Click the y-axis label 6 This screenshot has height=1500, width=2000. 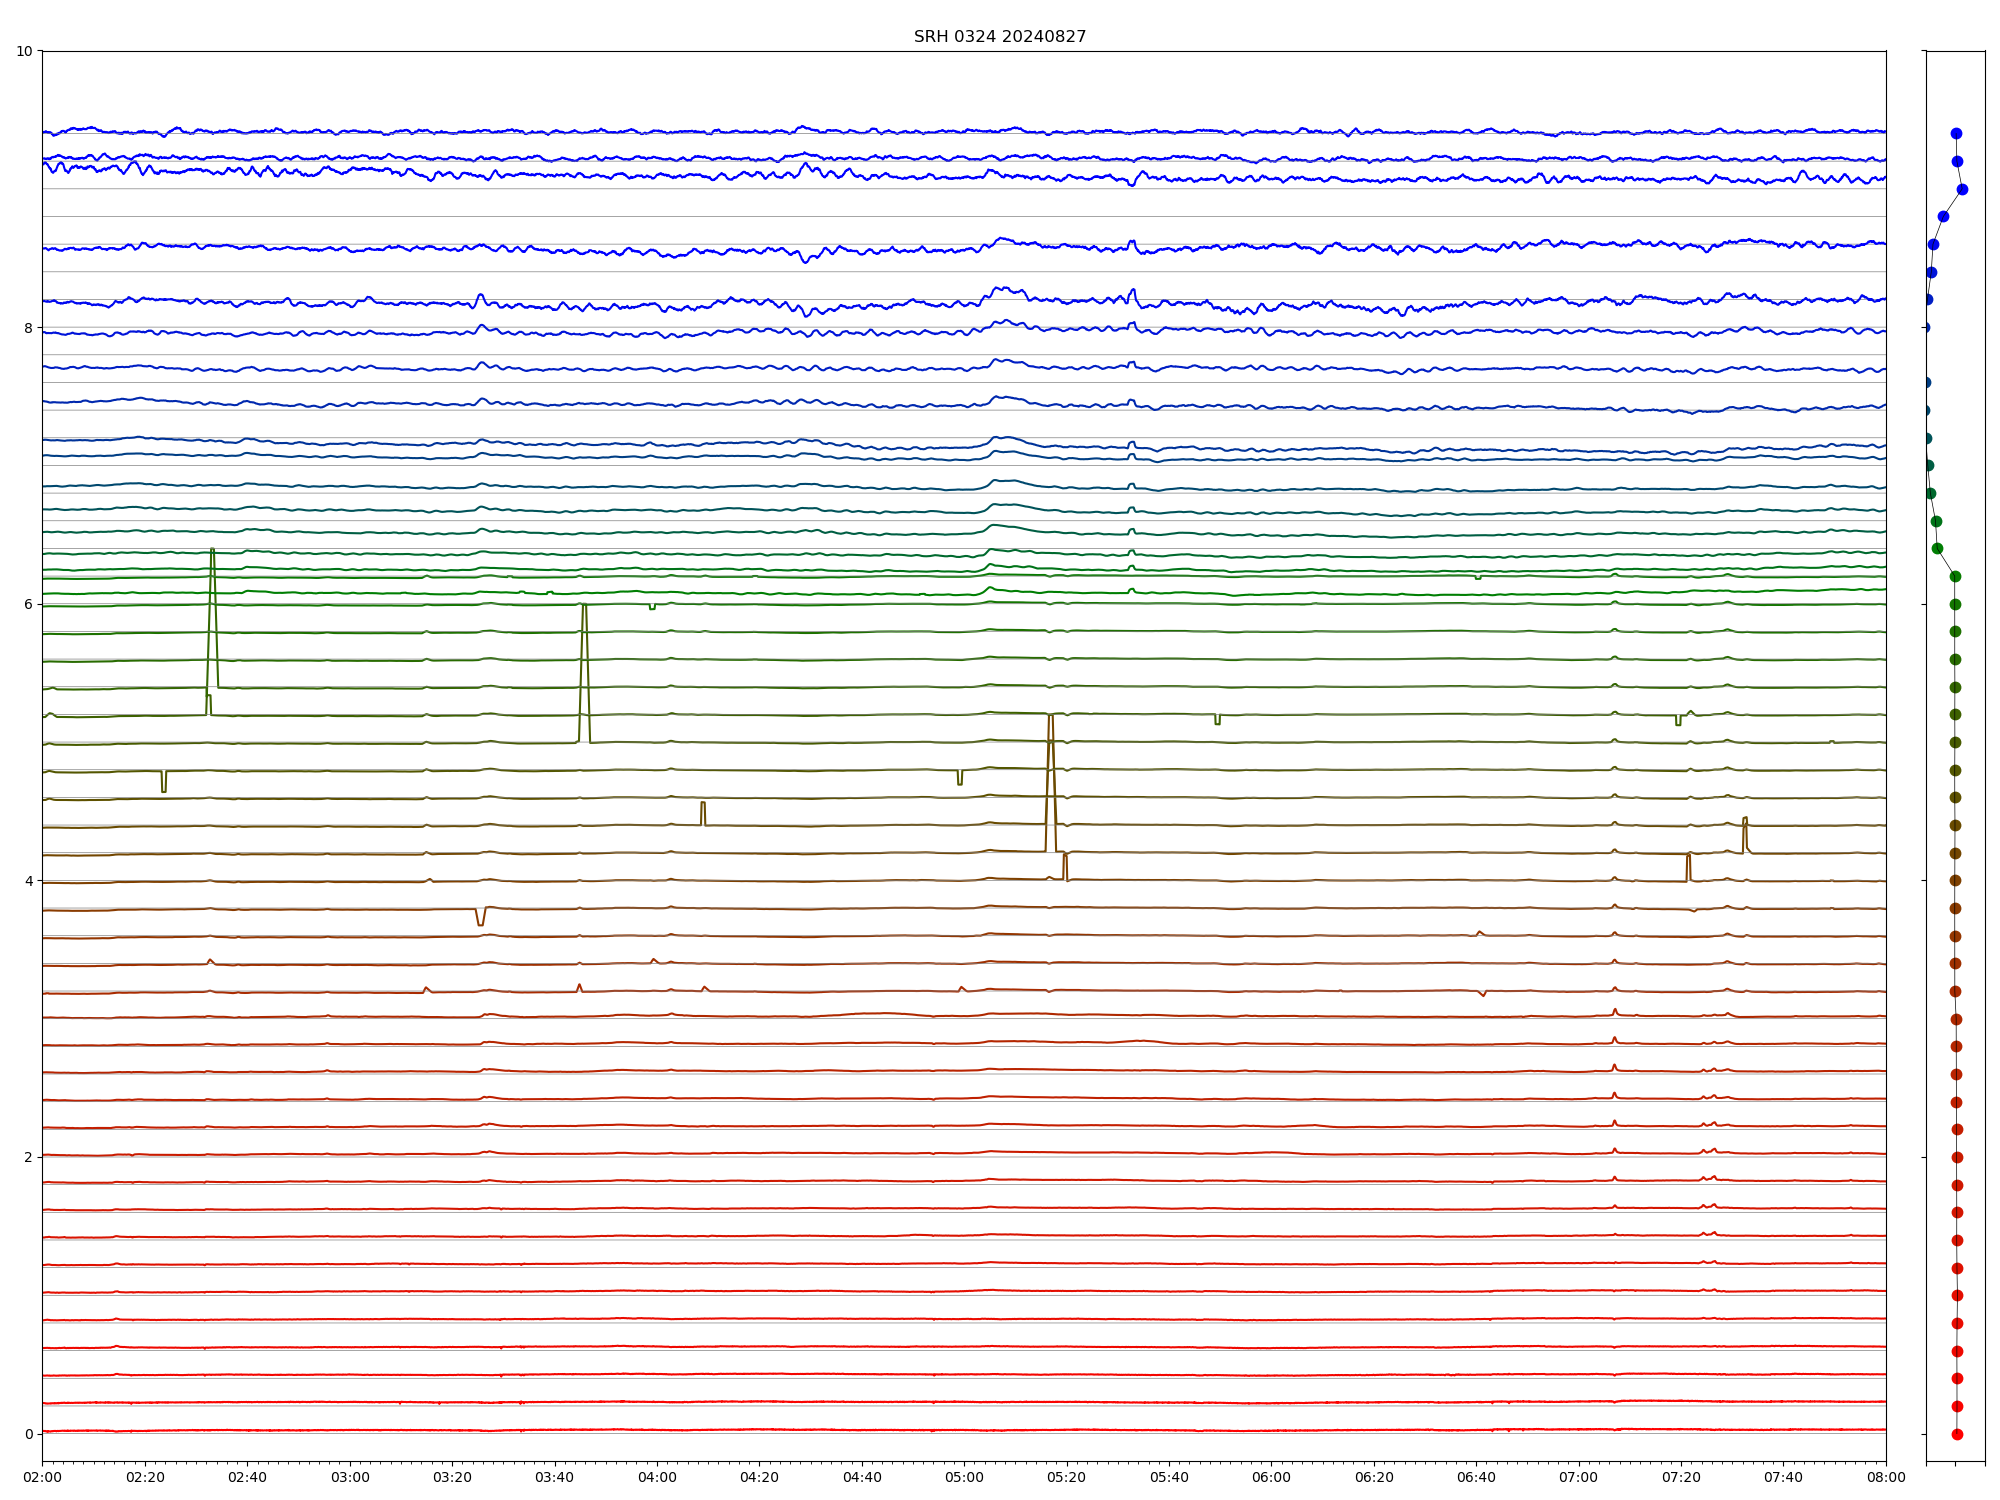point(28,604)
